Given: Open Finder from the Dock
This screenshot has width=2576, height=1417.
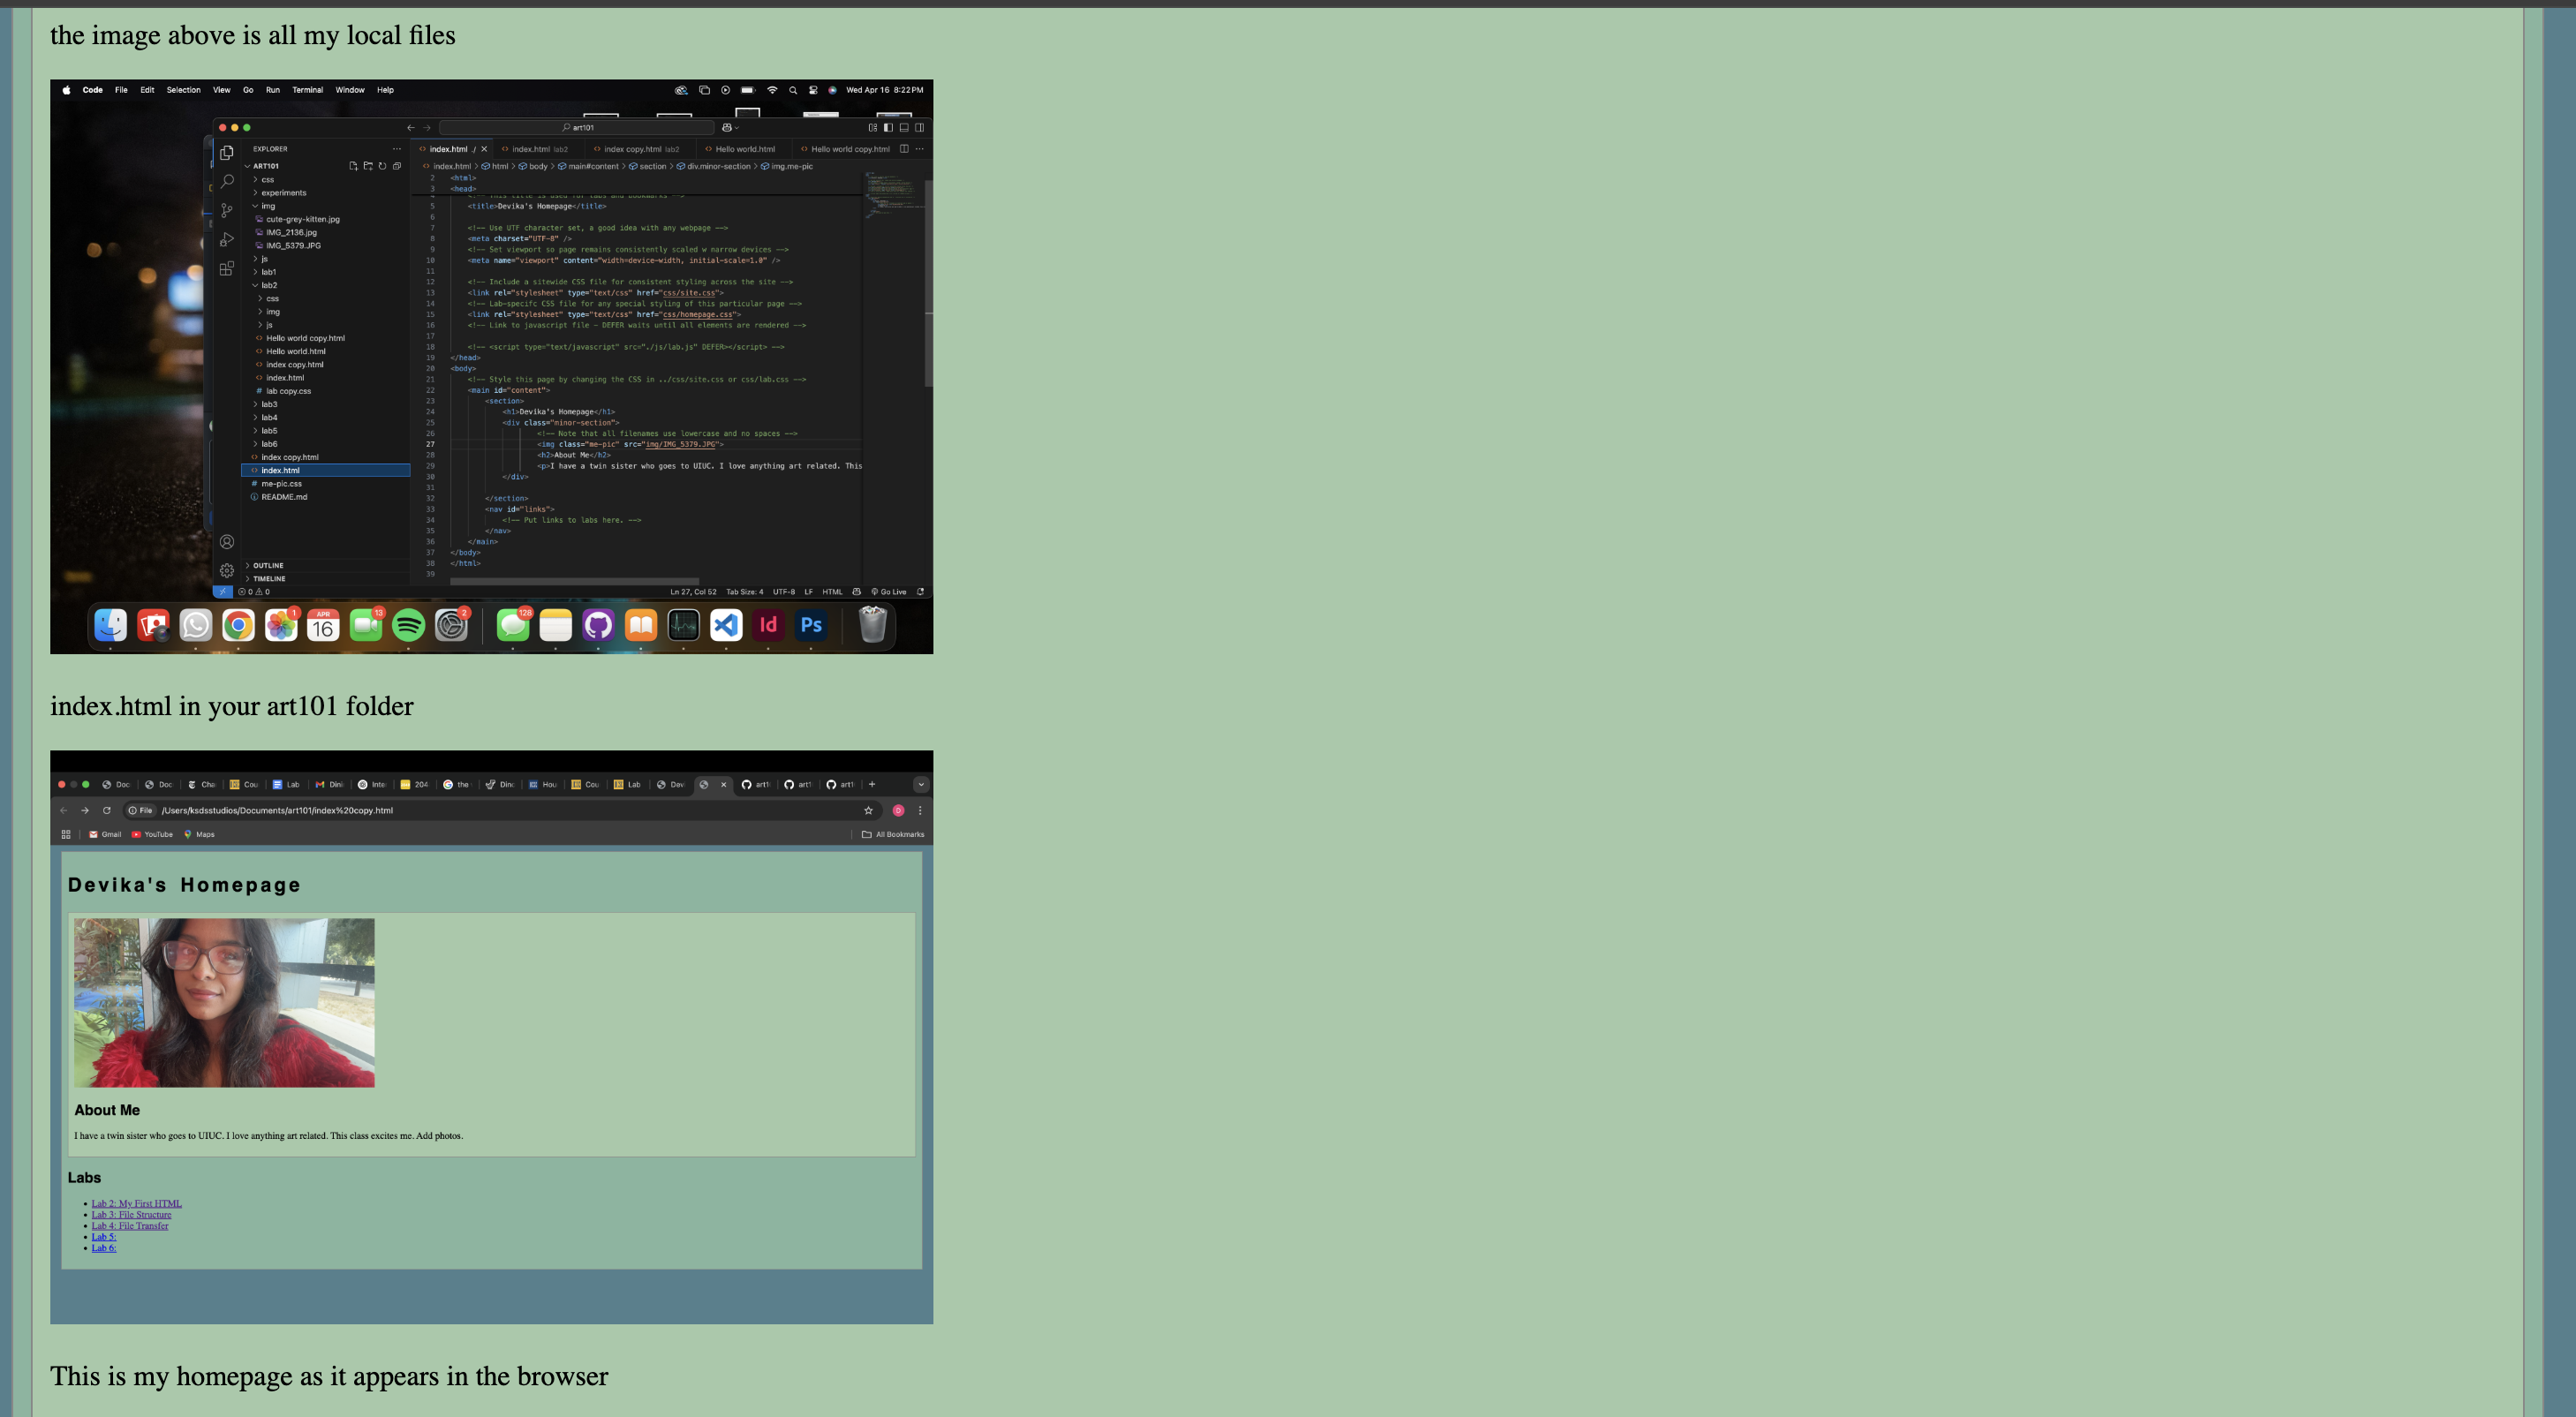Looking at the screenshot, I should coord(111,625).
